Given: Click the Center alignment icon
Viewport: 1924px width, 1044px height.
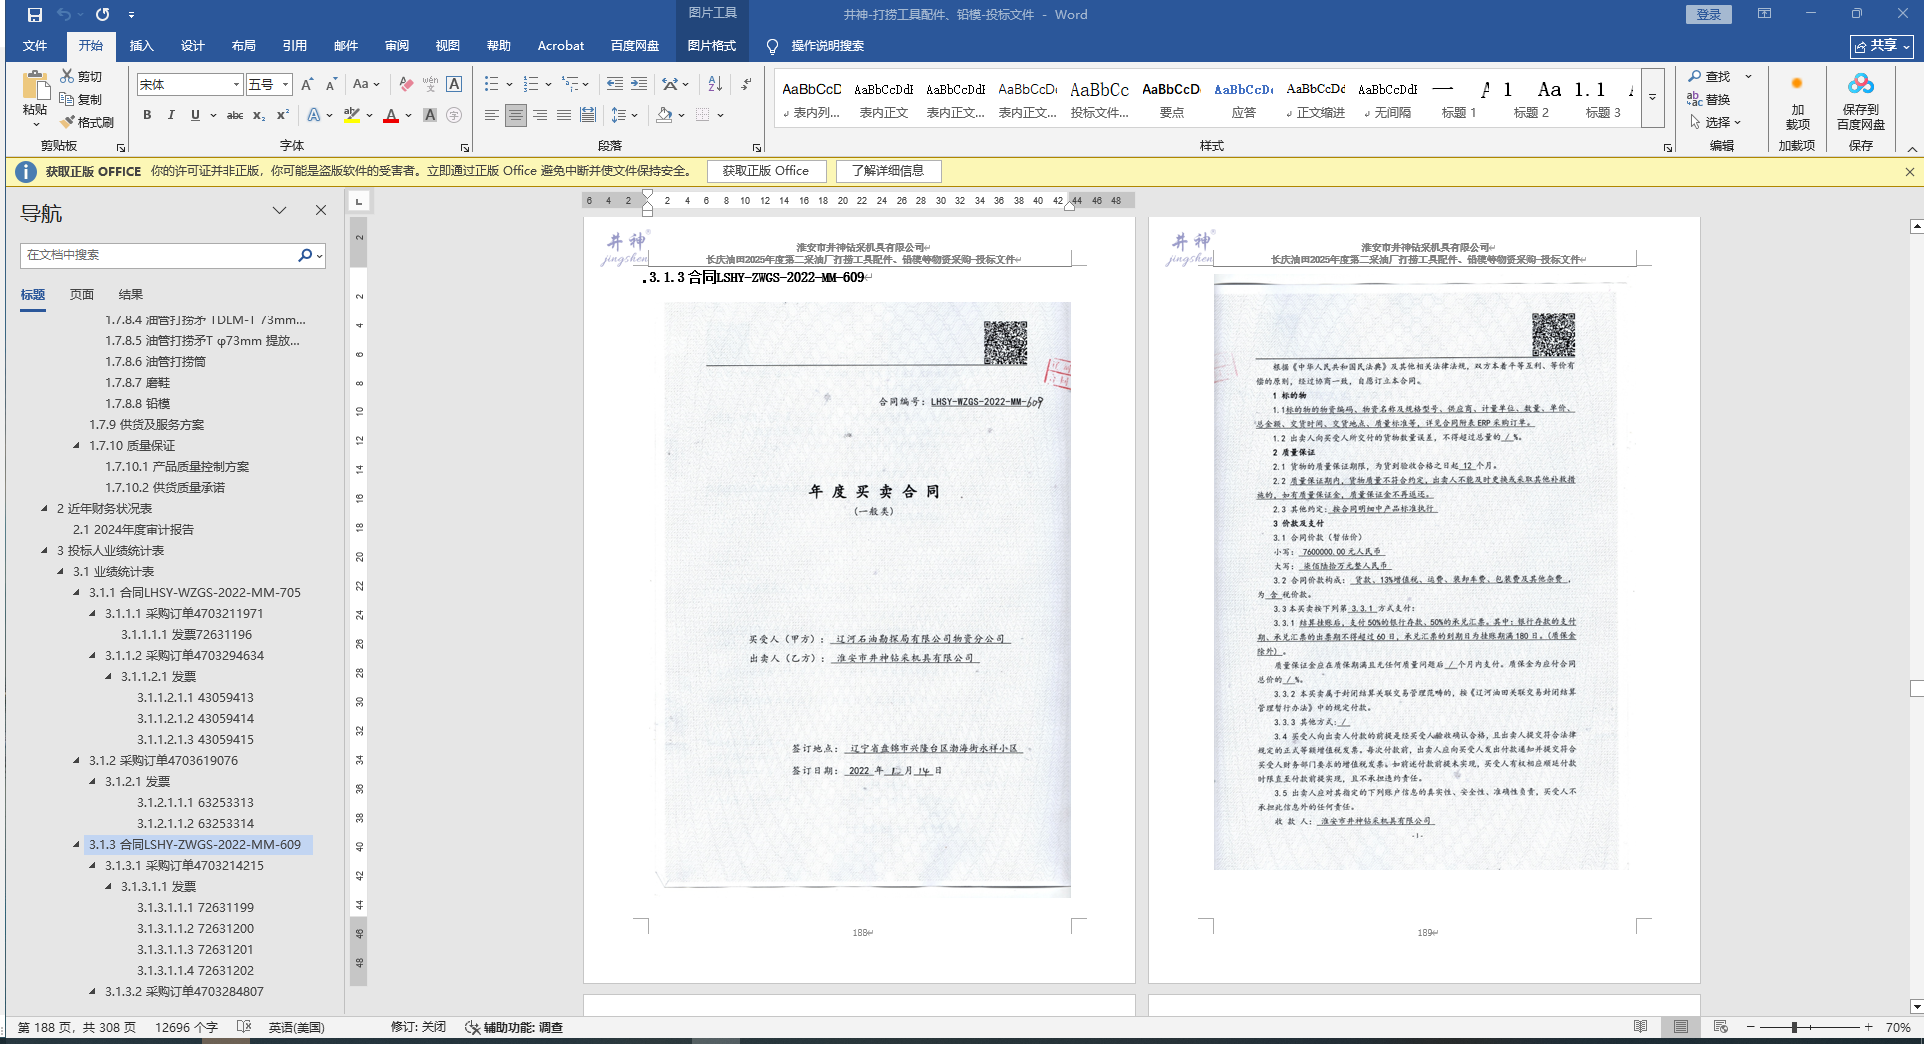Looking at the screenshot, I should click(x=516, y=115).
